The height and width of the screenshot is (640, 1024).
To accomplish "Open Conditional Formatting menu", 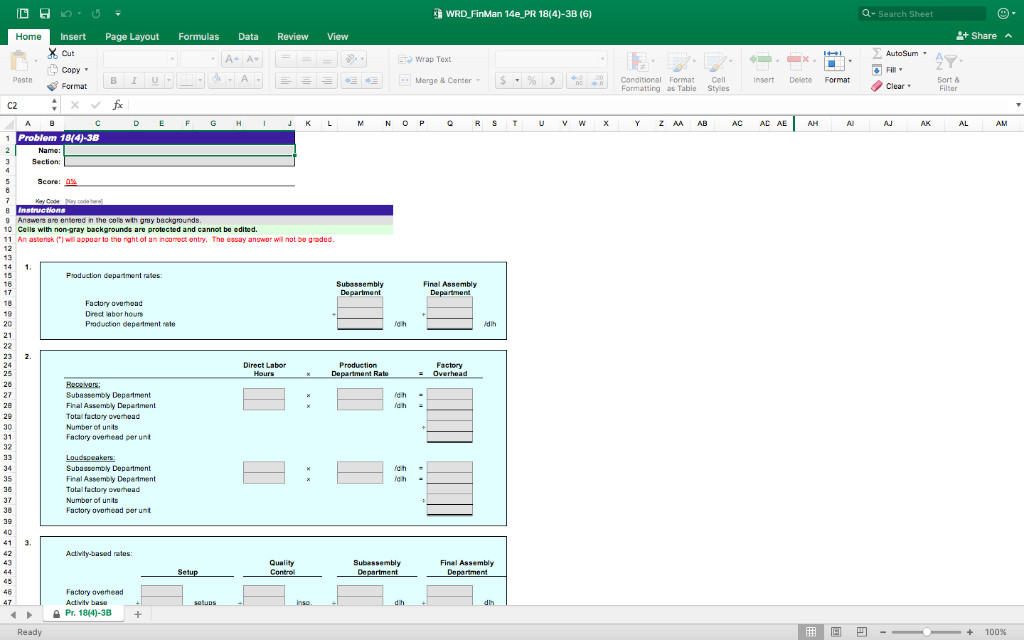I will 641,72.
